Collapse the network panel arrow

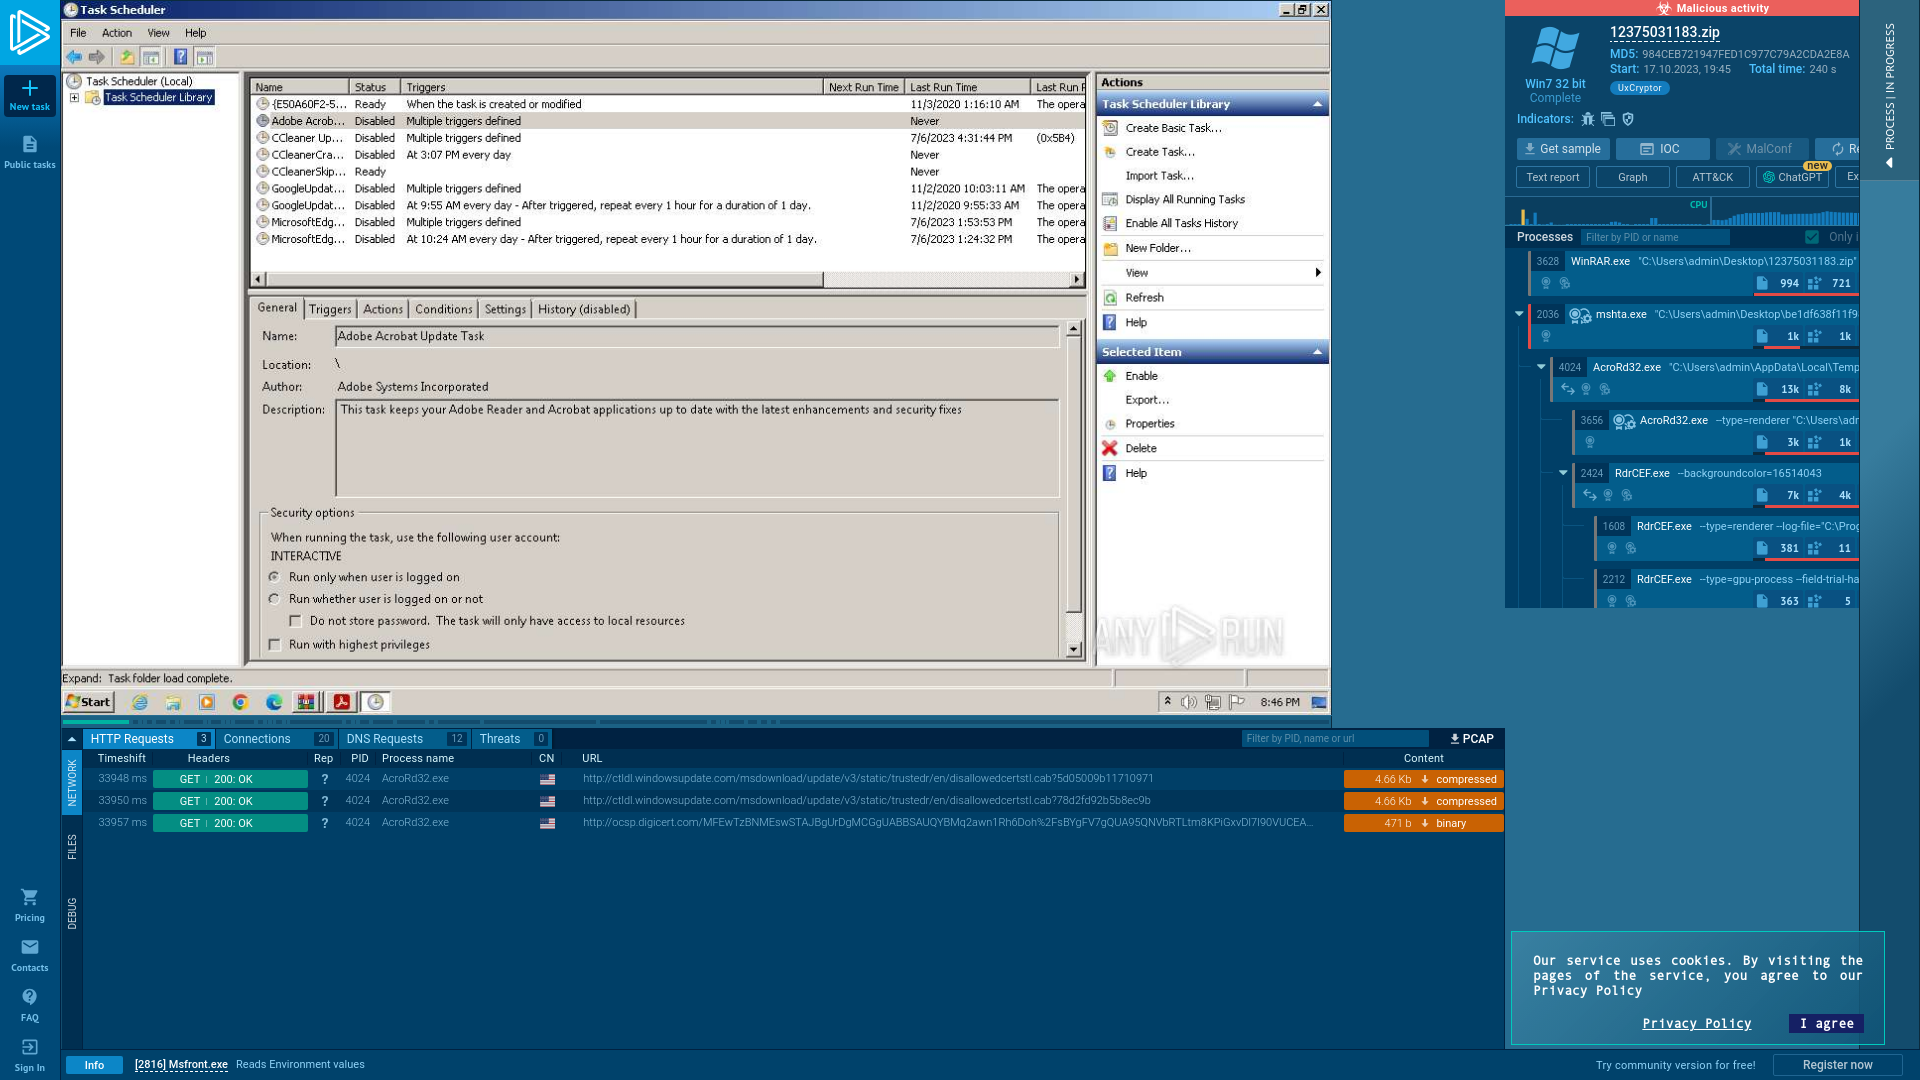pyautogui.click(x=72, y=739)
